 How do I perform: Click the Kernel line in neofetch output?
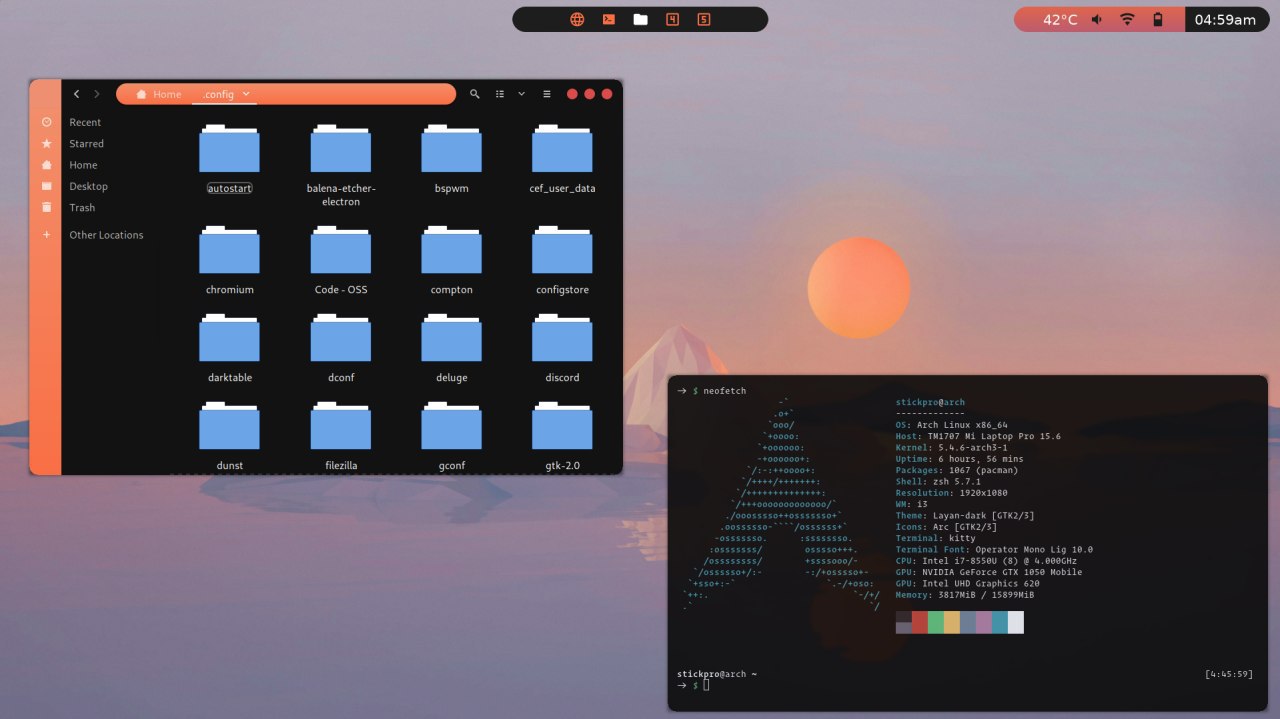[x=952, y=448]
